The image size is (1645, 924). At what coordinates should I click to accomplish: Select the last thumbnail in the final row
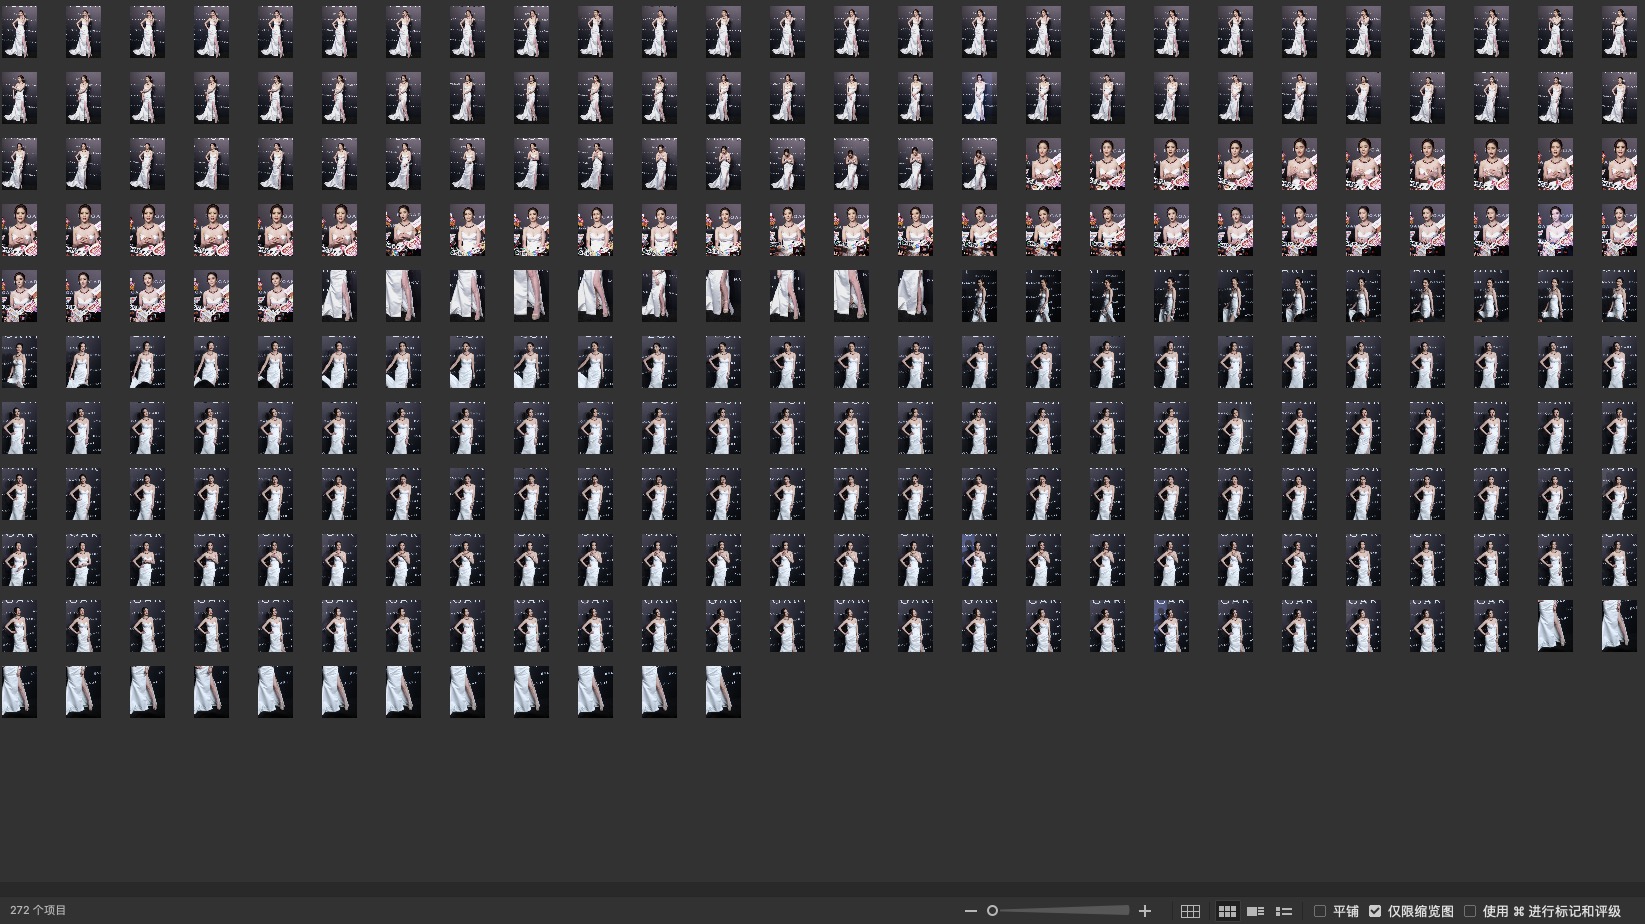point(723,692)
